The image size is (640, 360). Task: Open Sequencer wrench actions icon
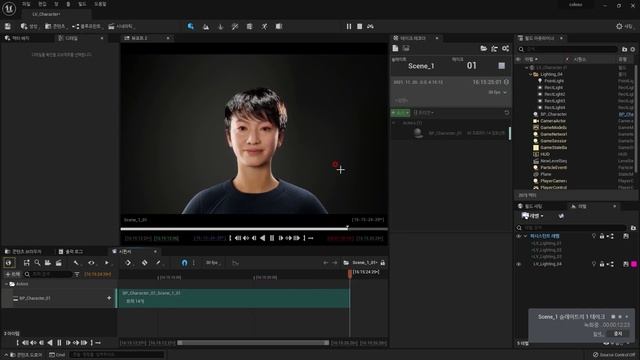(x=76, y=263)
